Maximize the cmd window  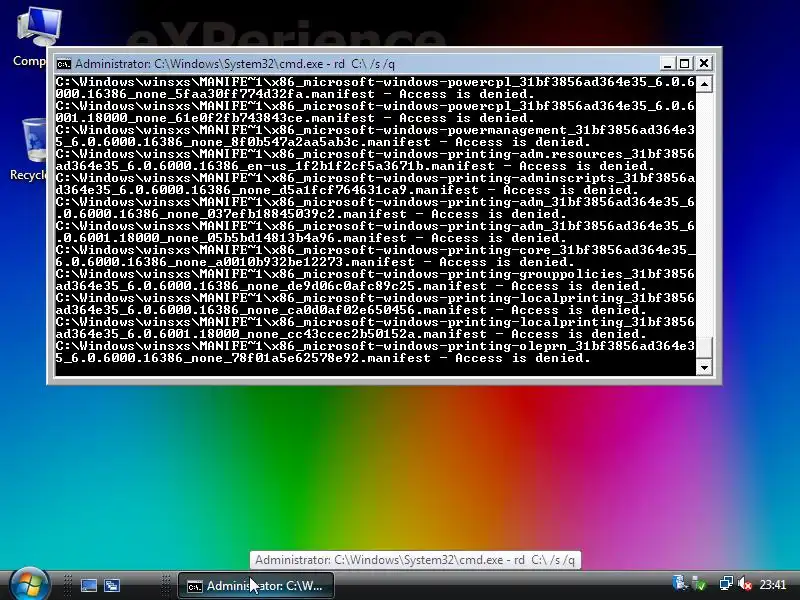[x=685, y=64]
